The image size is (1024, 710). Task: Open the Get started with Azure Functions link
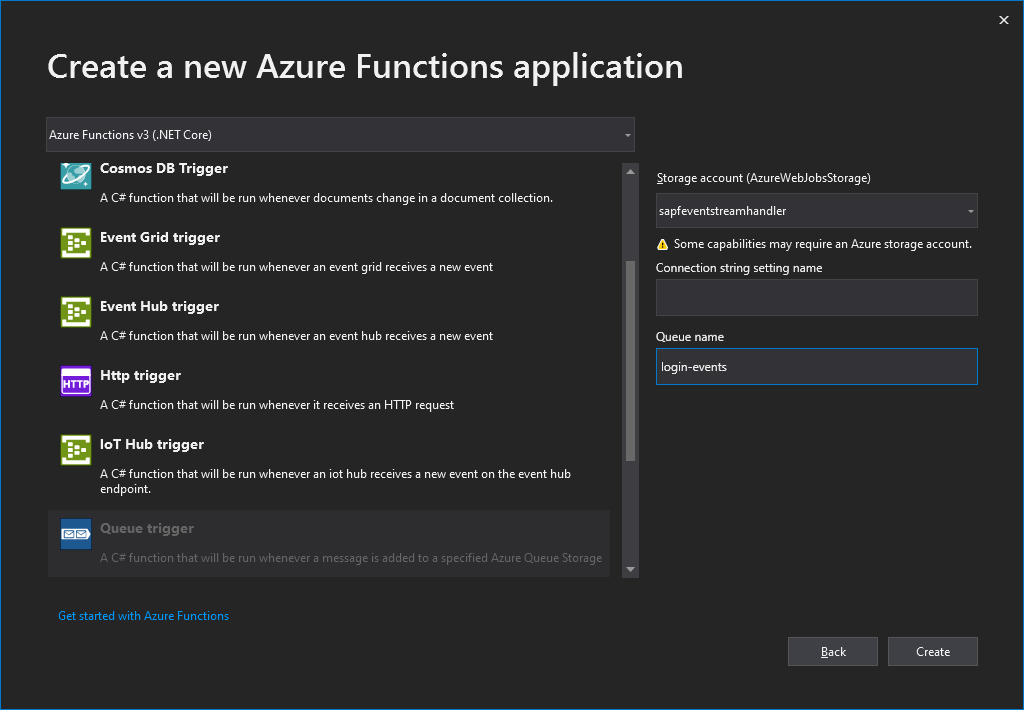coord(144,616)
